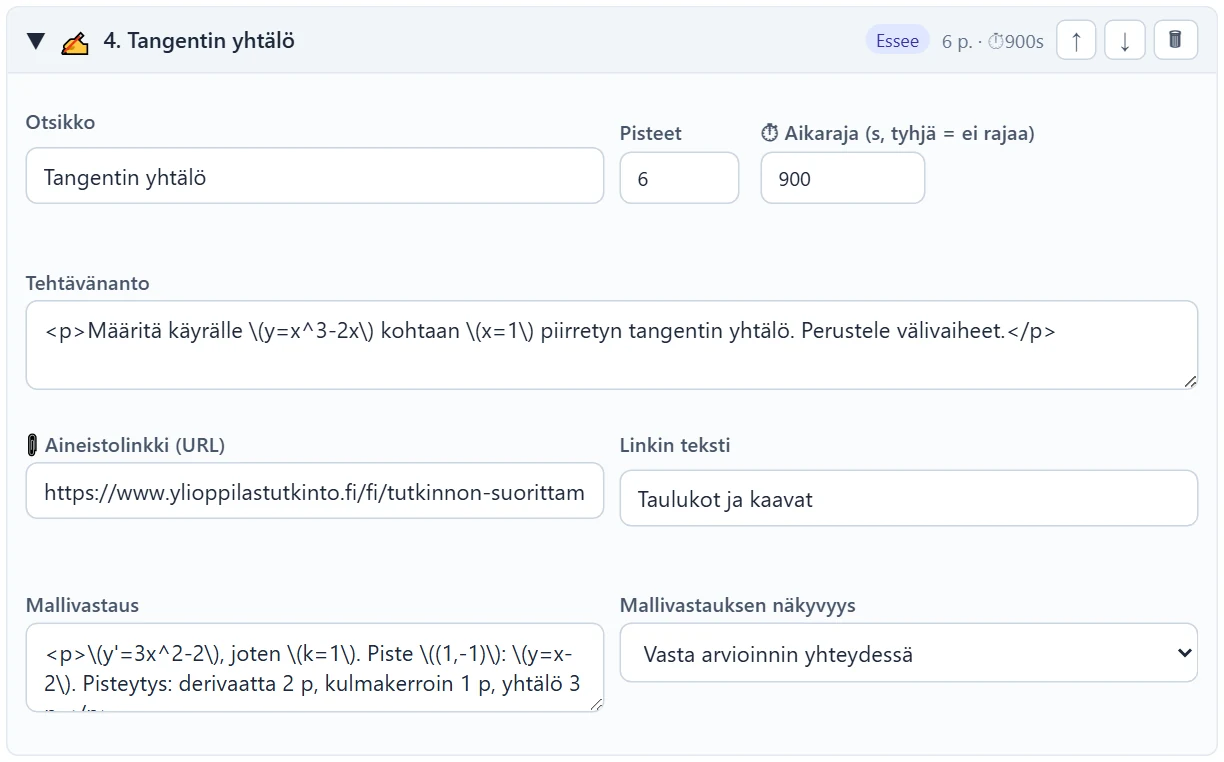Click the Mallivastaus textarea resize handle
Screen dimensions: 1224x762
click(x=596, y=704)
